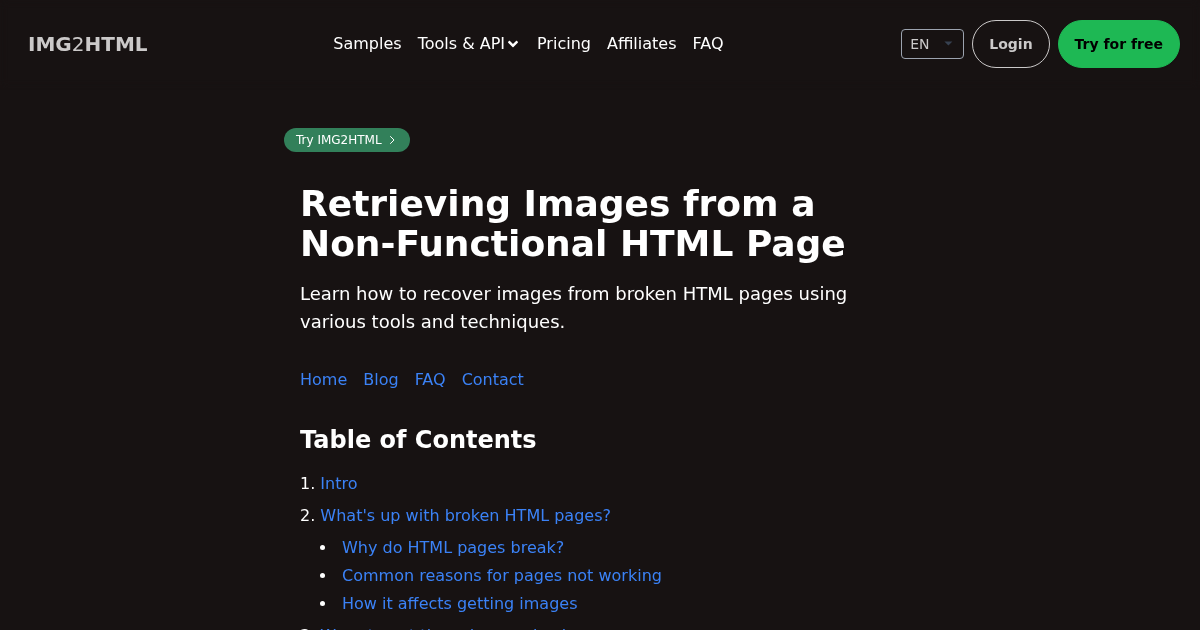This screenshot has height=630, width=1200.
Task: Open the FAQ breadcrumb link
Action: click(430, 379)
